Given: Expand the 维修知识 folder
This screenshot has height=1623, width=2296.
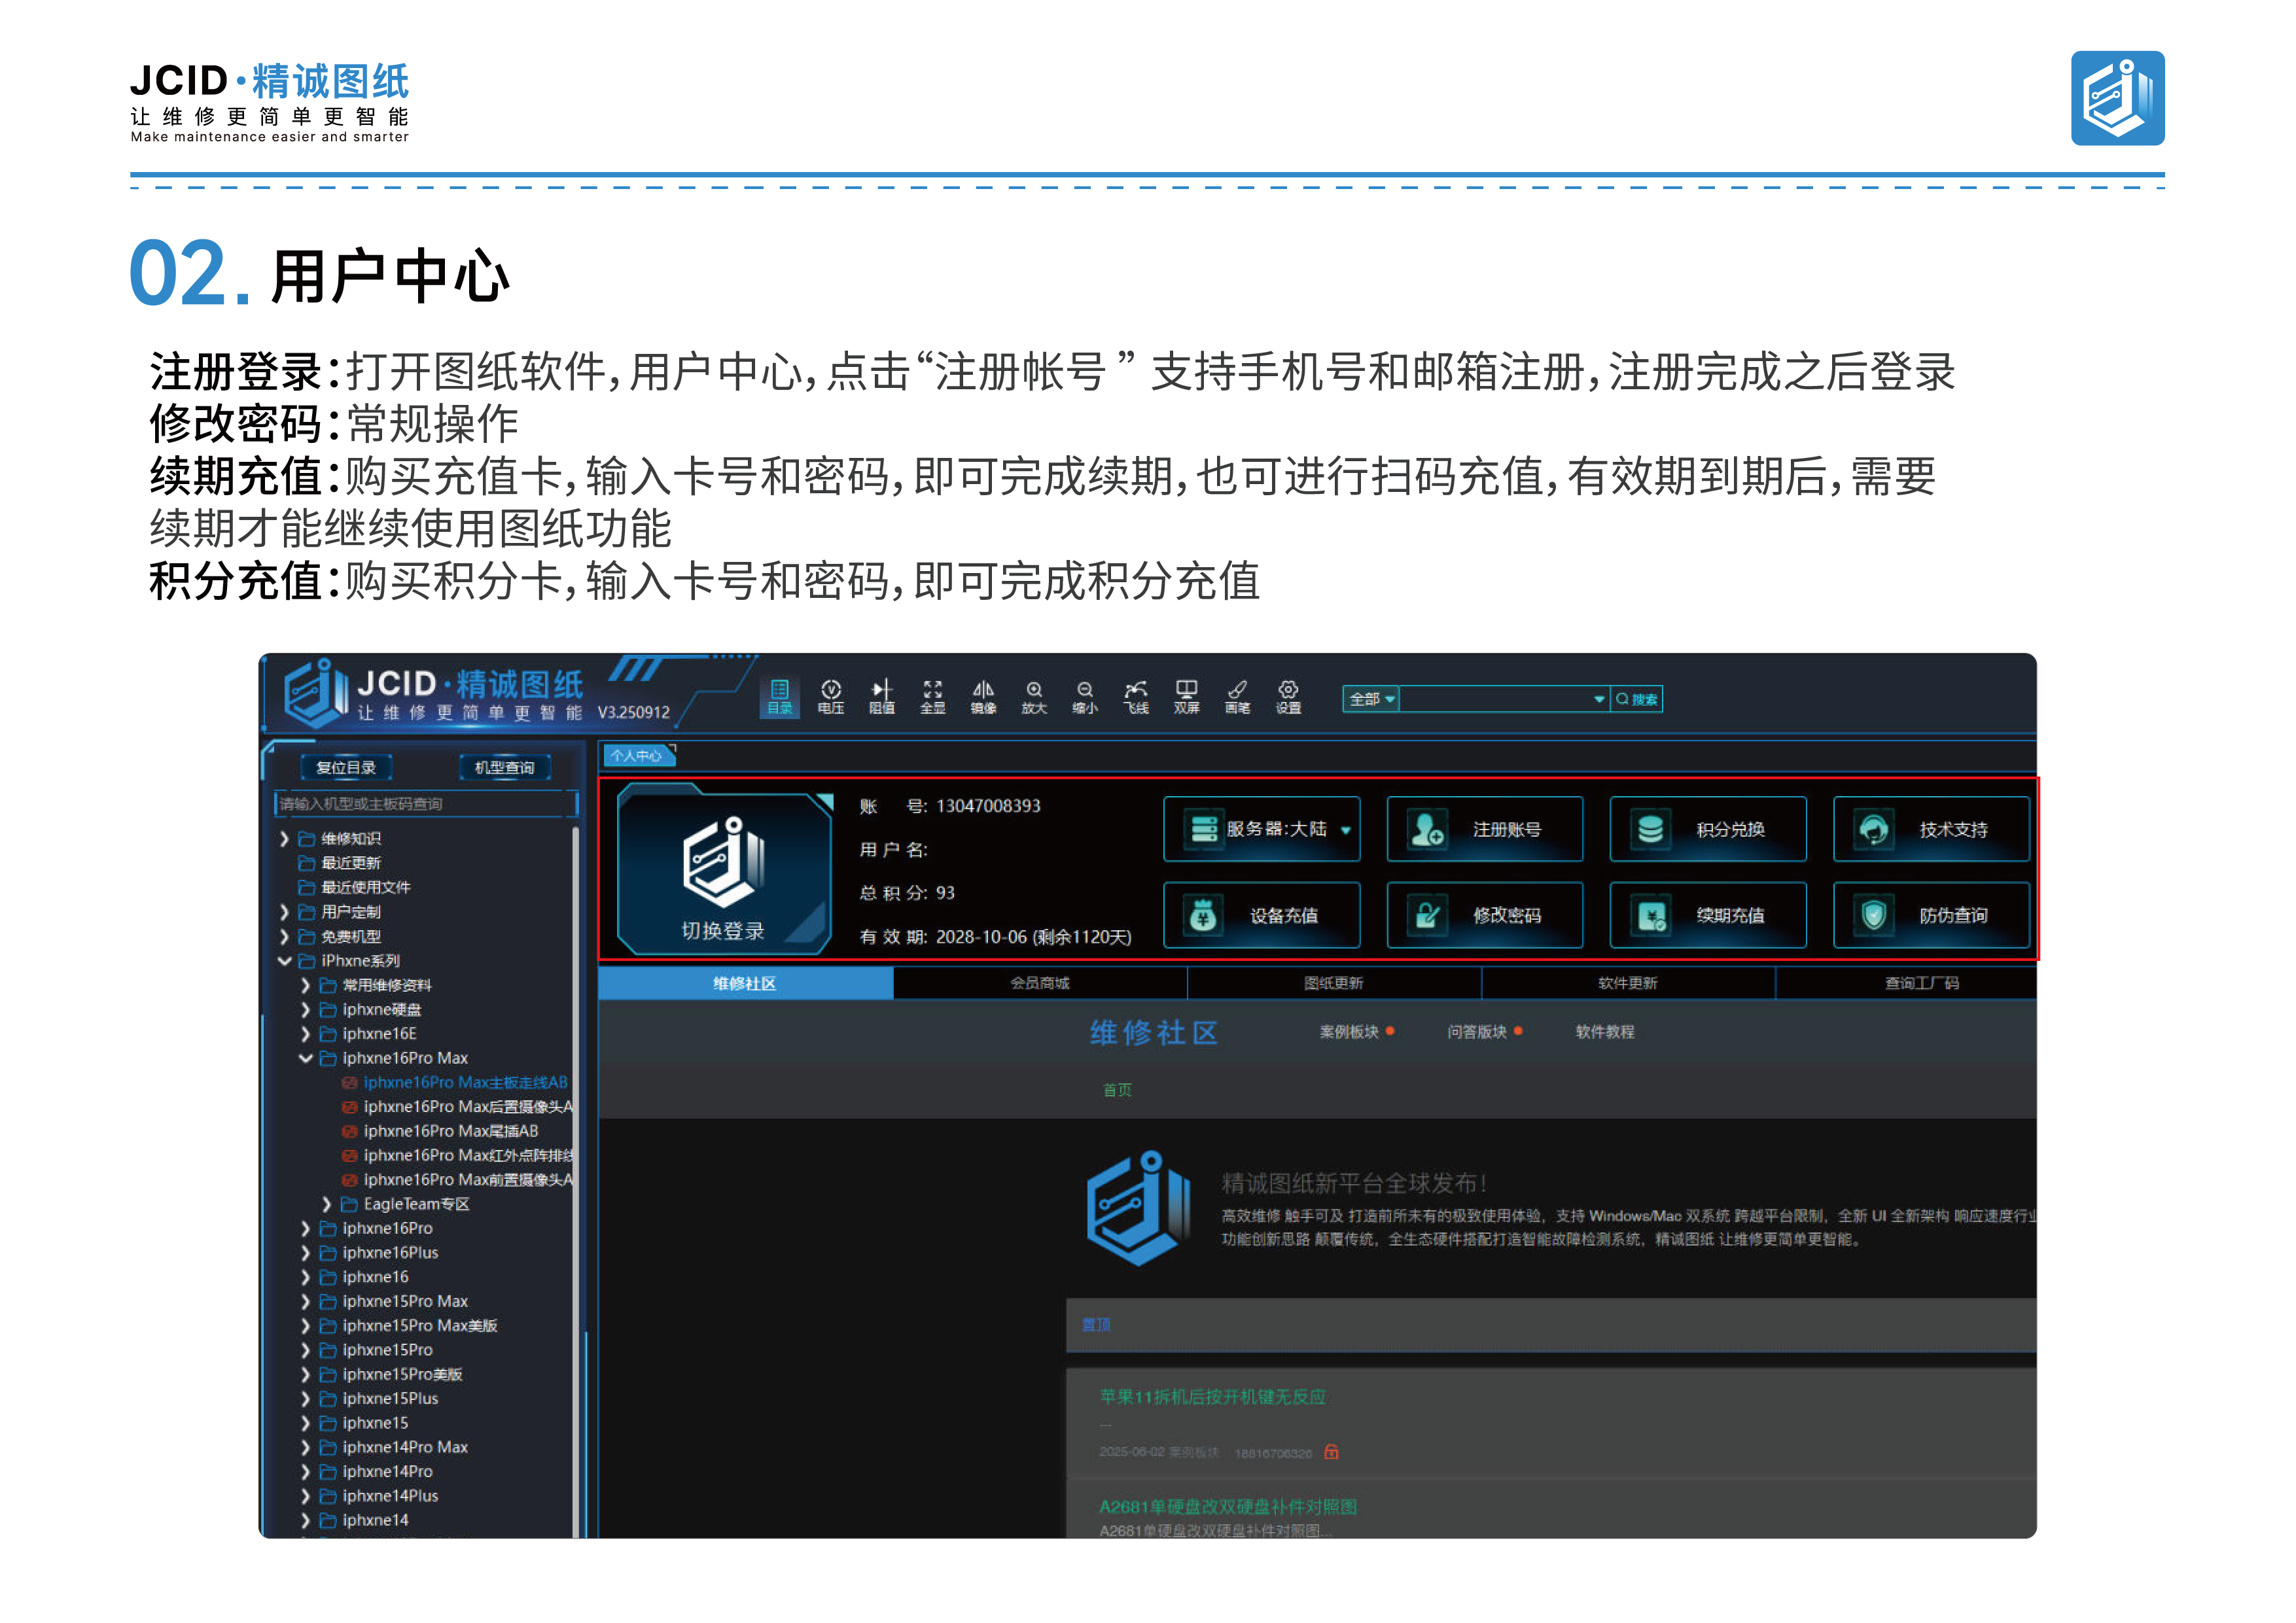Looking at the screenshot, I should click(284, 838).
